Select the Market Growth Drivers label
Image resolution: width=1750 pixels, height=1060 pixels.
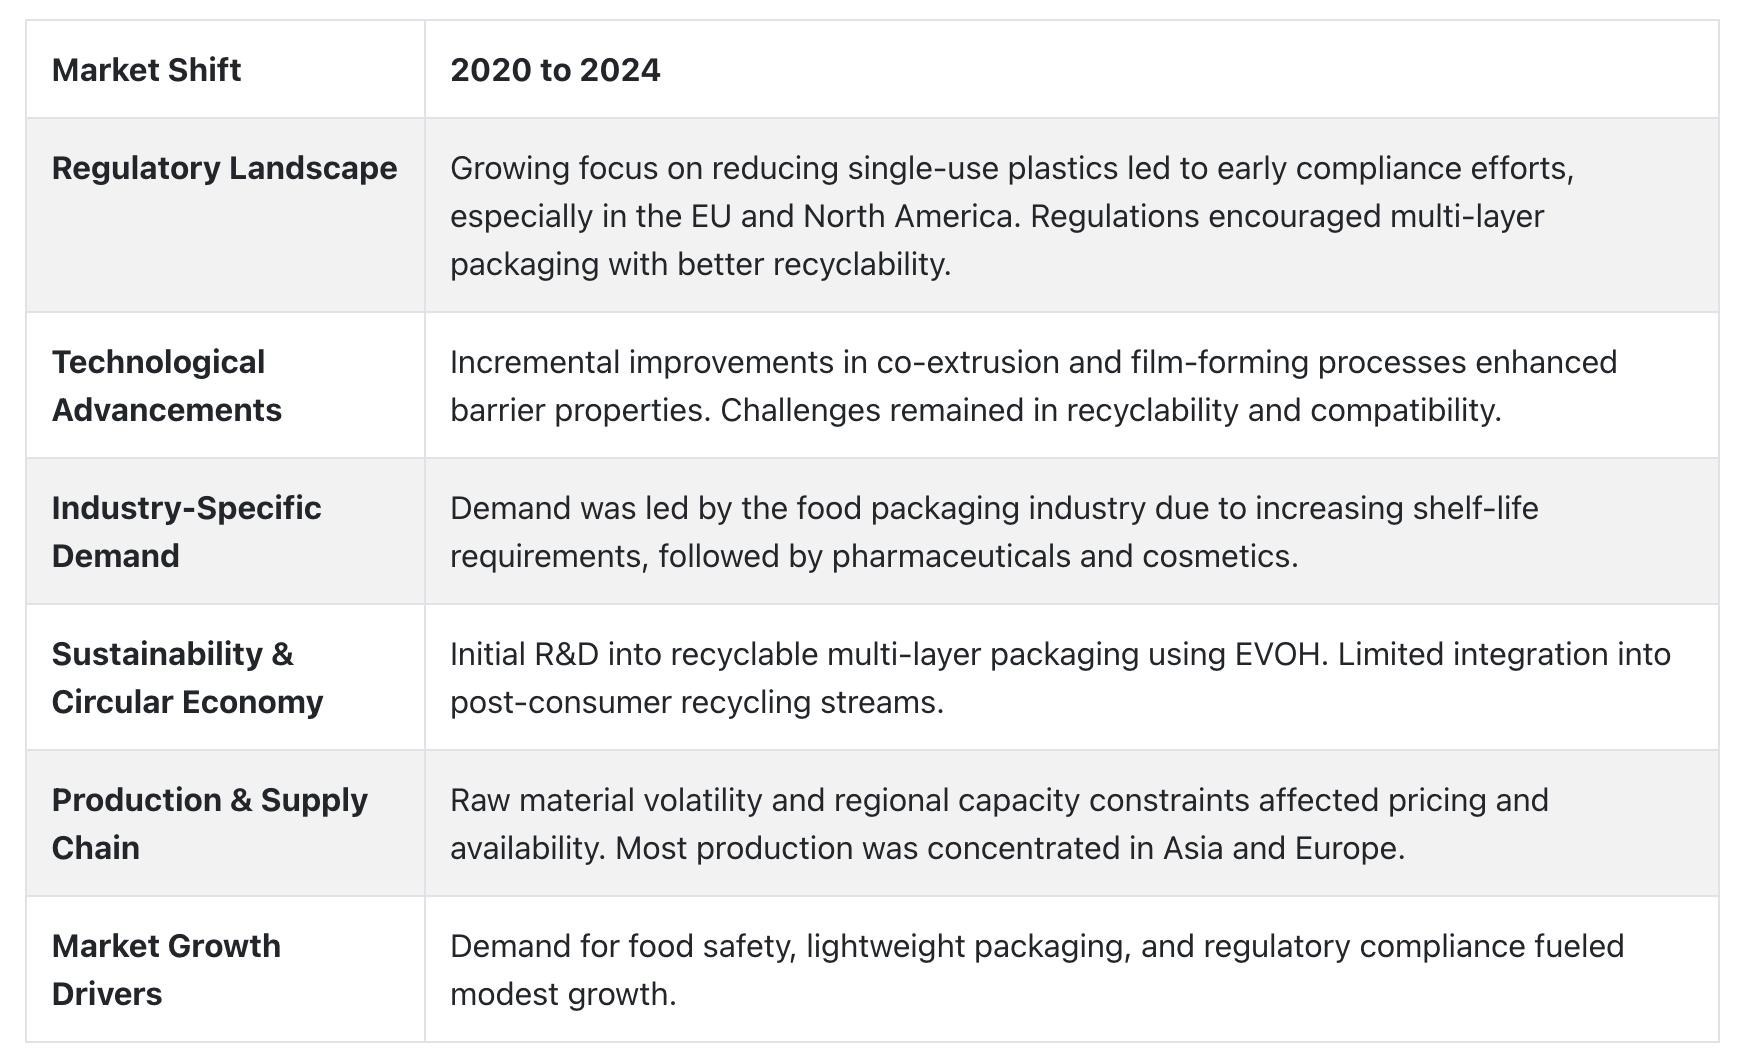click(x=166, y=970)
